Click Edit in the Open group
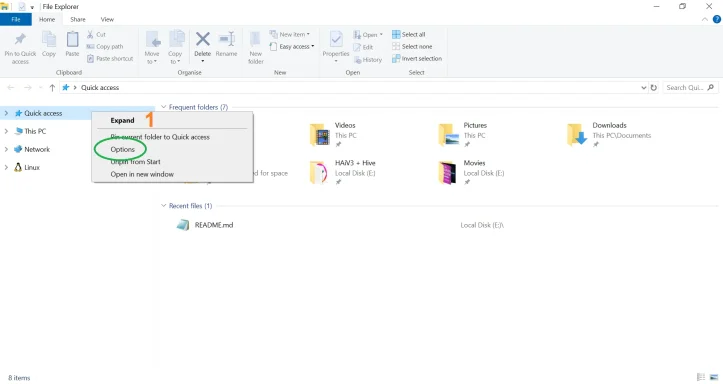The height and width of the screenshot is (384, 723). click(x=363, y=47)
